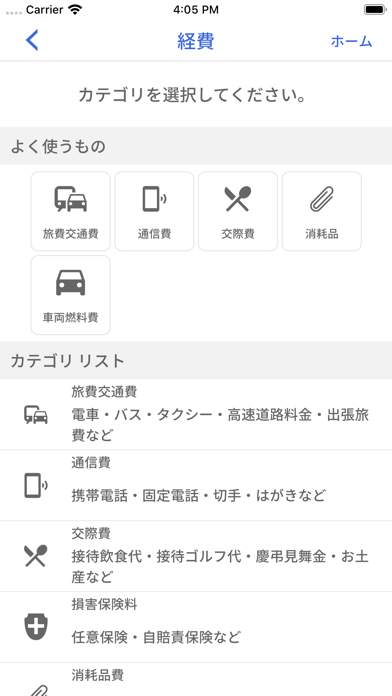This screenshot has width=392, height=696.
Task: Open 損害保険料 row with 任意保険・自賠責保険
Action: click(x=196, y=628)
